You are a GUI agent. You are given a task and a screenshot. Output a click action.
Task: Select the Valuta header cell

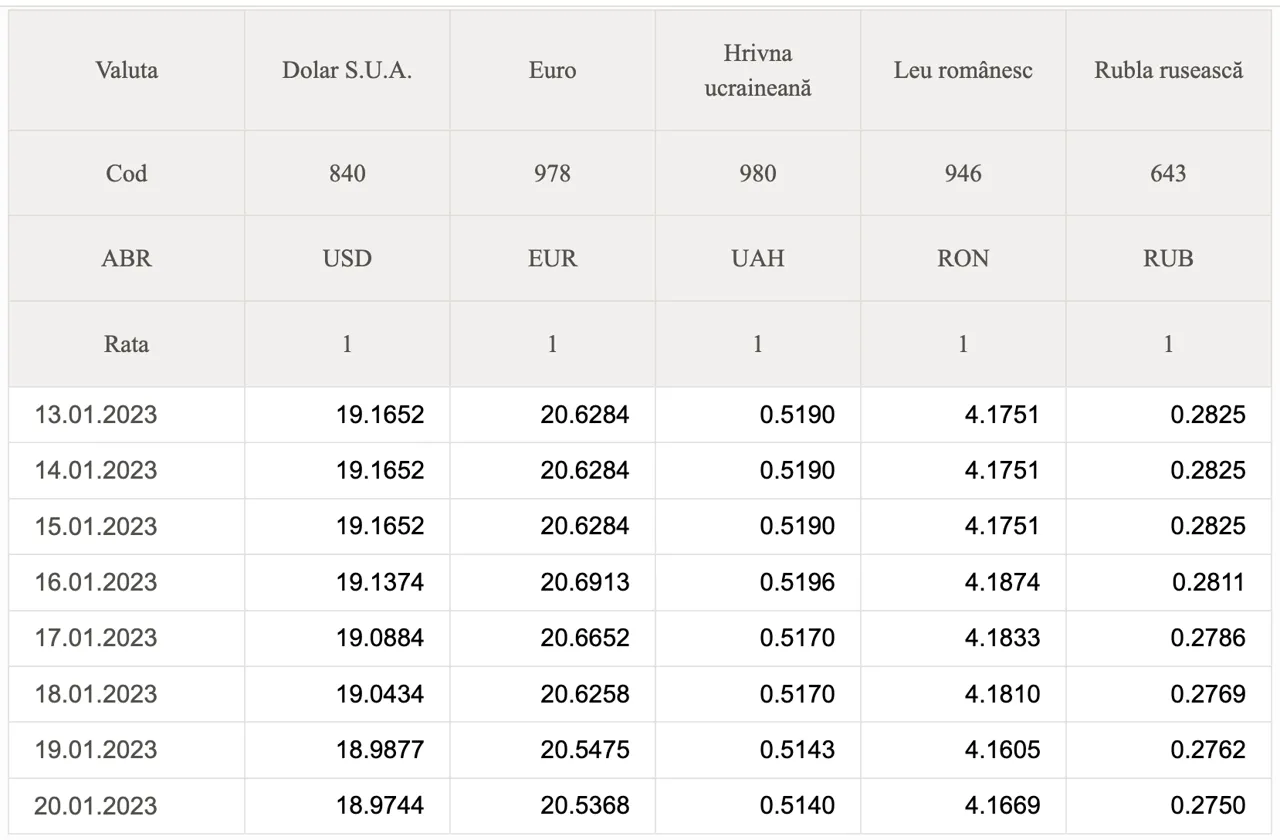(127, 70)
